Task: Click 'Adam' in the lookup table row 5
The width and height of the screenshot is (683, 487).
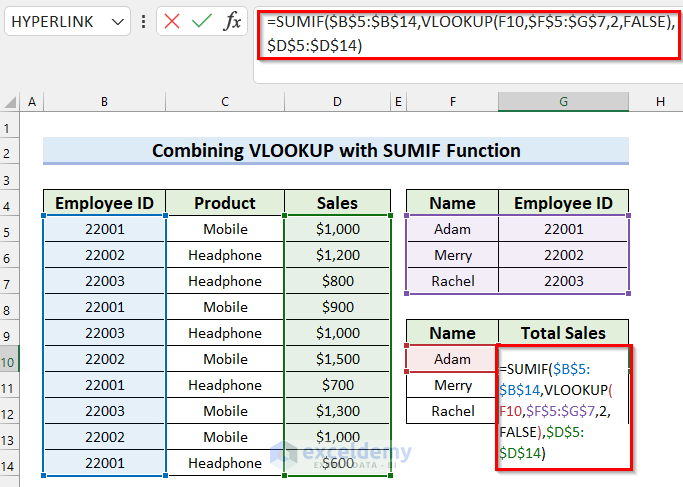Action: (453, 229)
